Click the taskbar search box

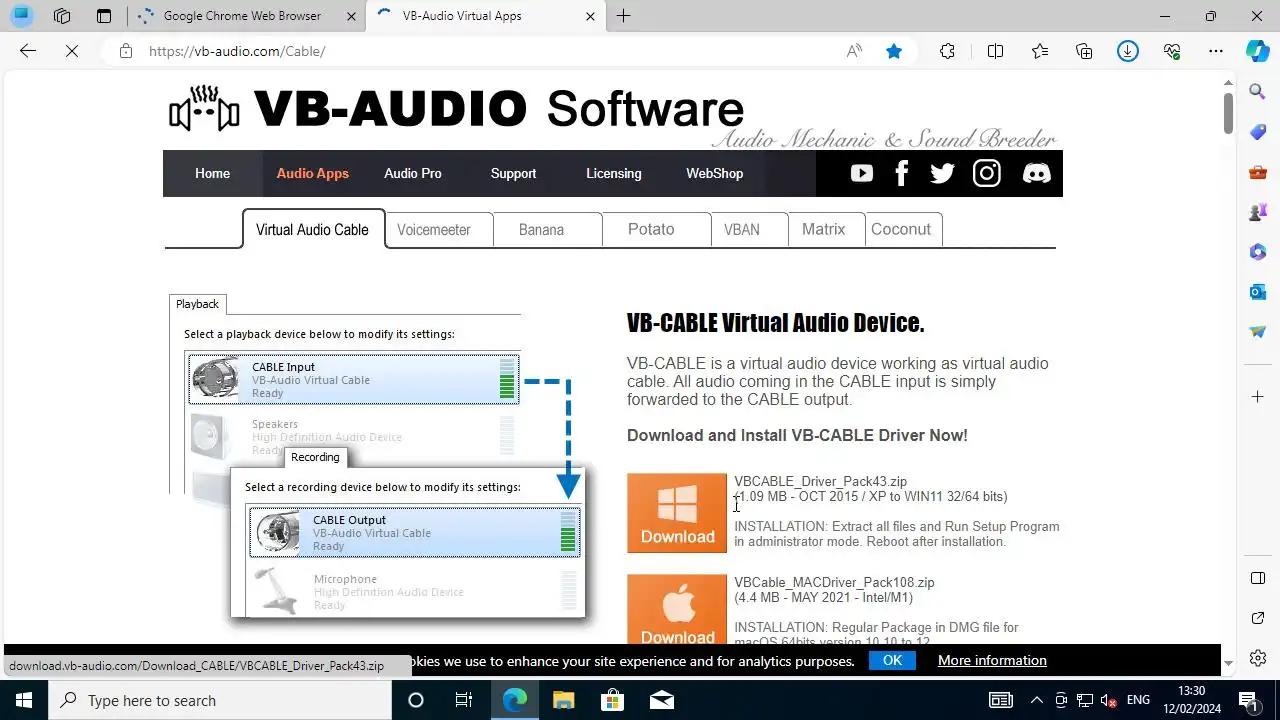[x=220, y=700]
